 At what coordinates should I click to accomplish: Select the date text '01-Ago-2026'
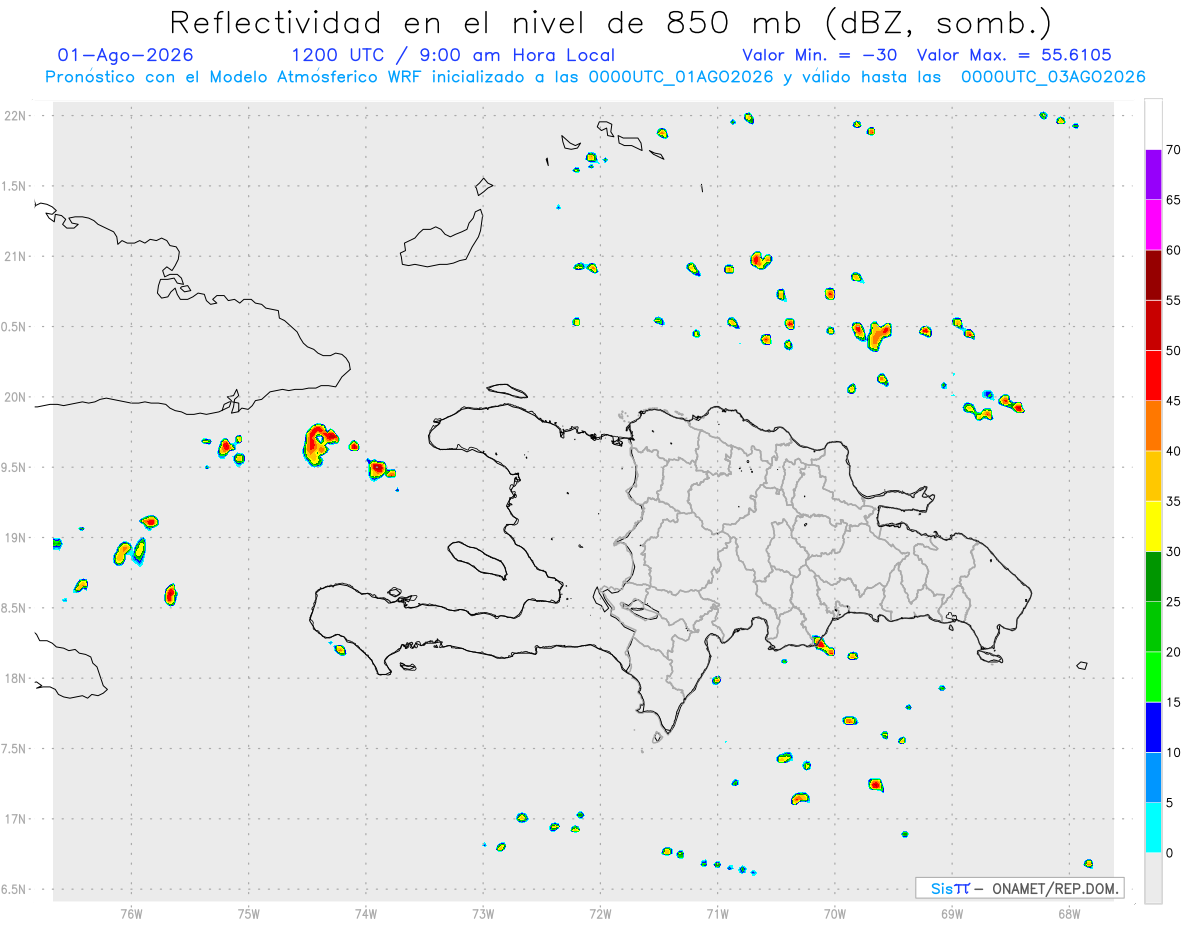click(x=126, y=55)
